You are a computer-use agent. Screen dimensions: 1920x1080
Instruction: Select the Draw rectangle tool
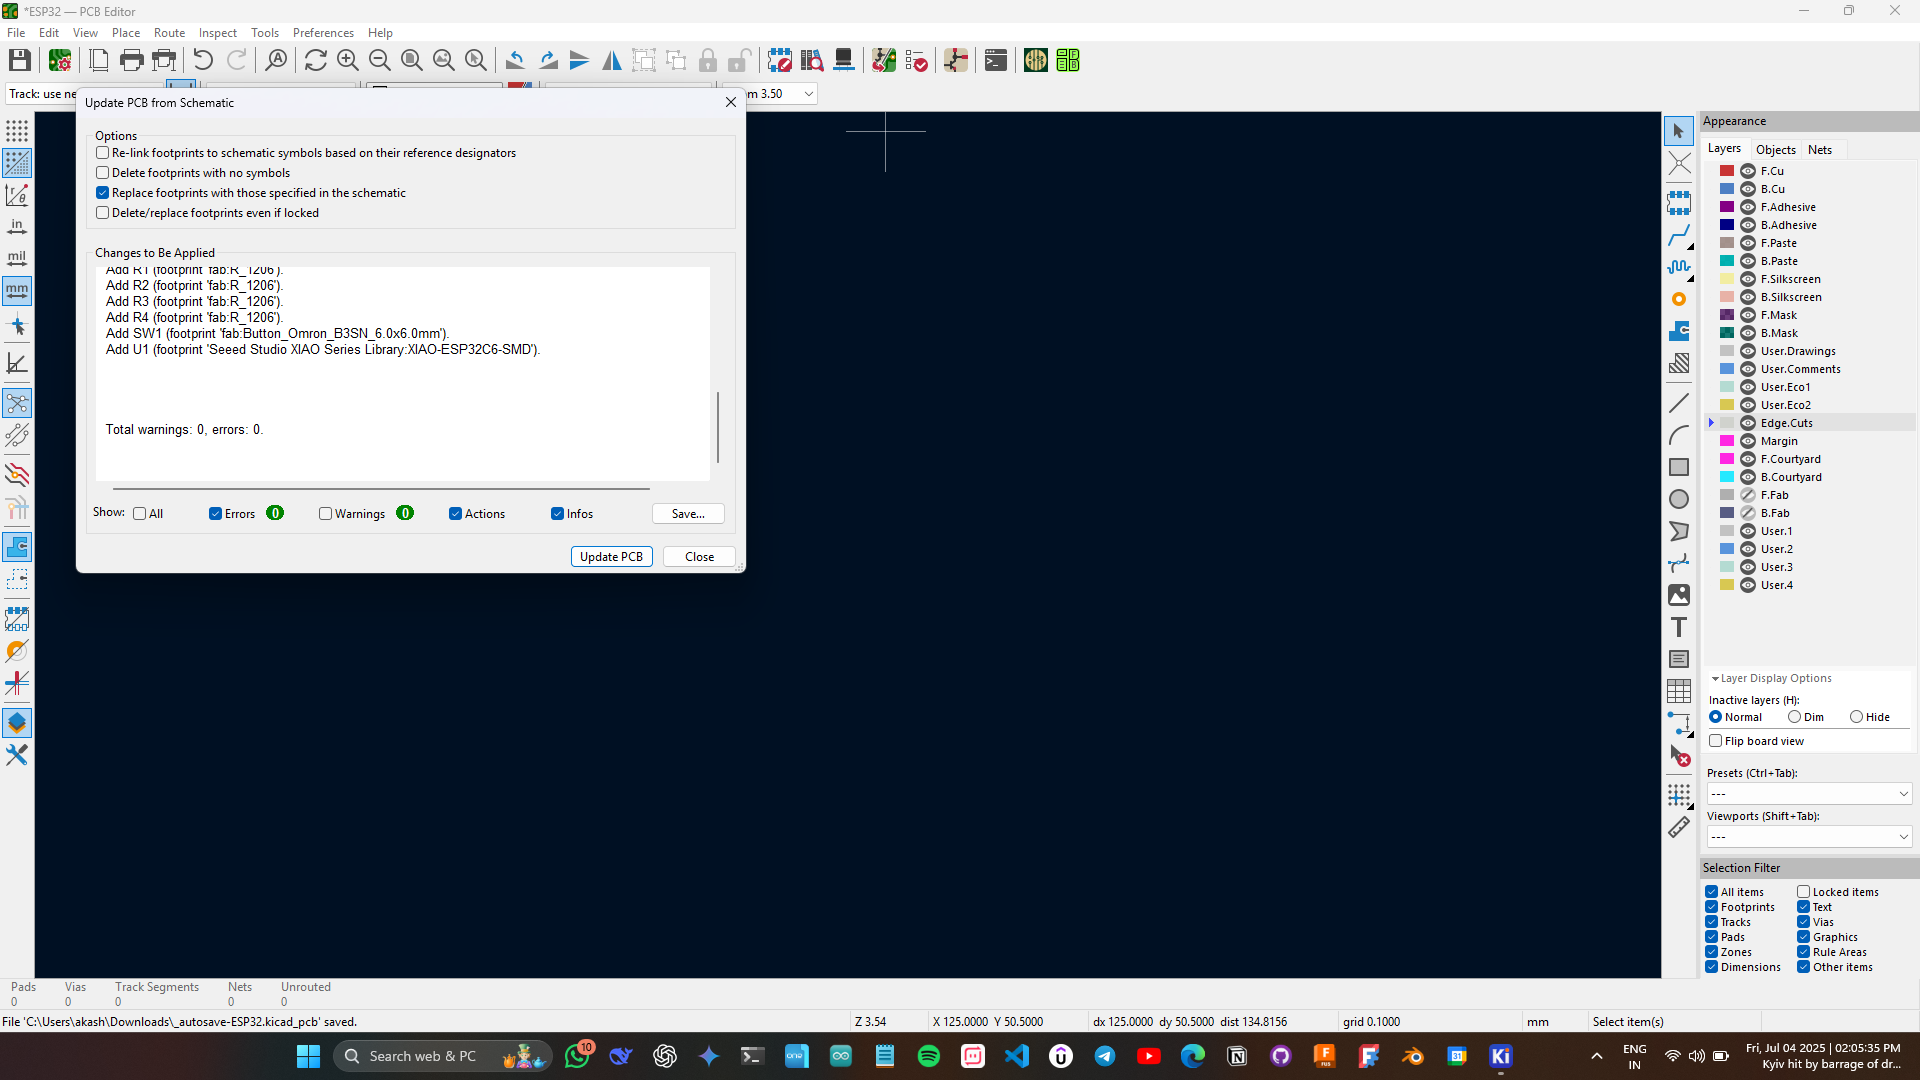[x=1679, y=467]
